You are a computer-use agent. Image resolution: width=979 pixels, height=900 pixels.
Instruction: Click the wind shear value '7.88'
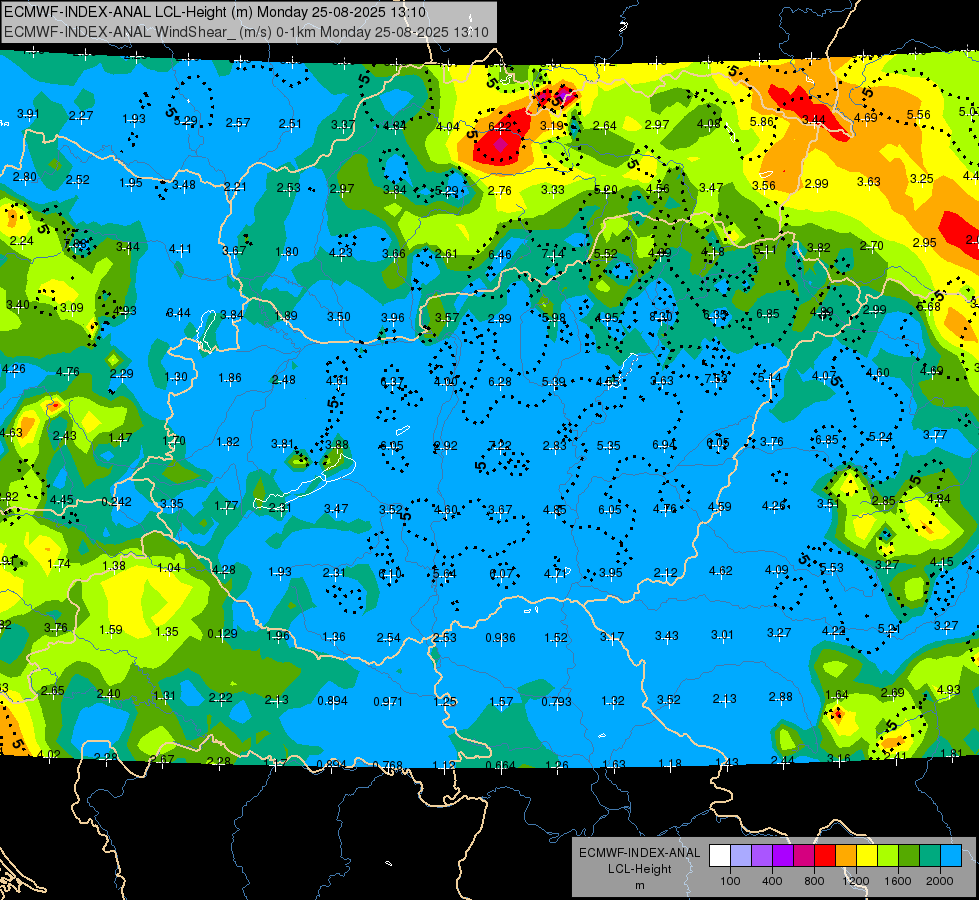(x=75, y=244)
